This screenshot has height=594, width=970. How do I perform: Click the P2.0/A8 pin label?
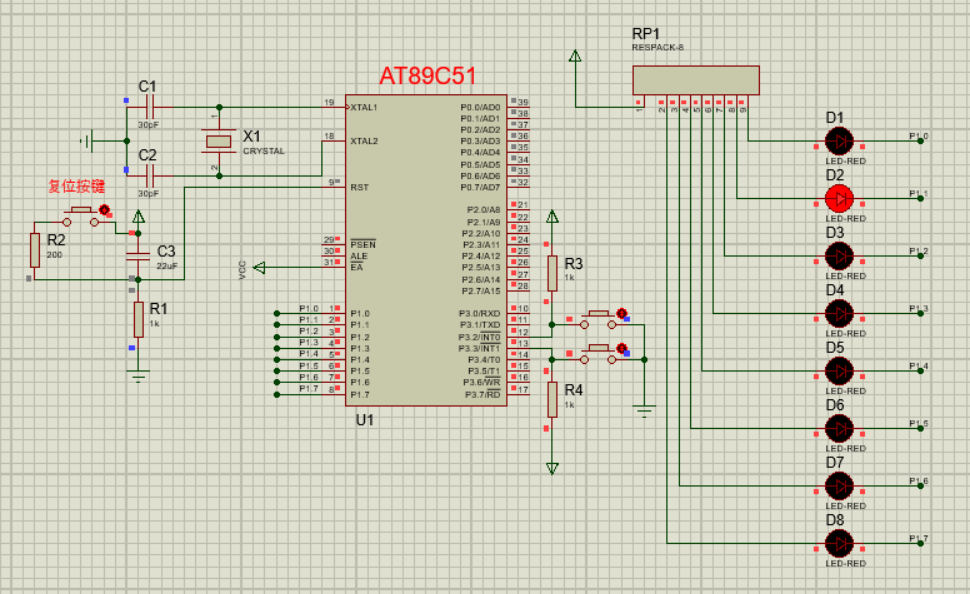coord(484,210)
